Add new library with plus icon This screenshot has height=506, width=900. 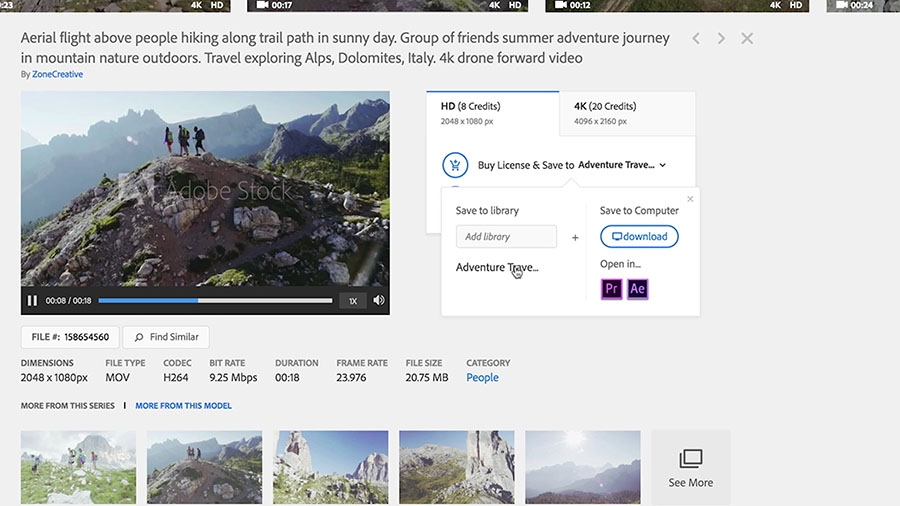point(575,238)
